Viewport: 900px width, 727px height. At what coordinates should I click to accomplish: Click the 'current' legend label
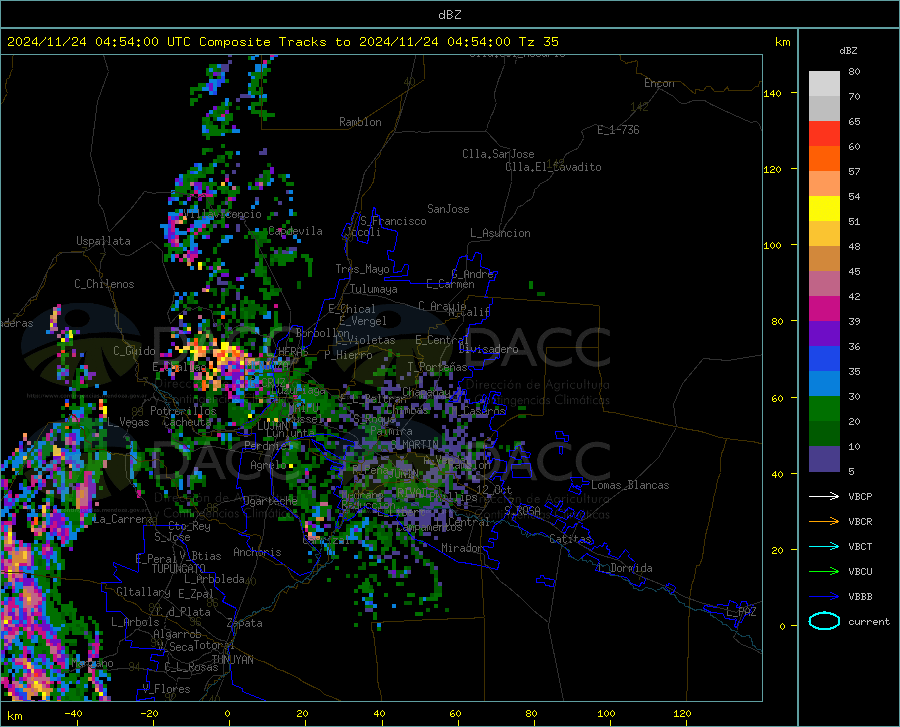click(x=869, y=621)
